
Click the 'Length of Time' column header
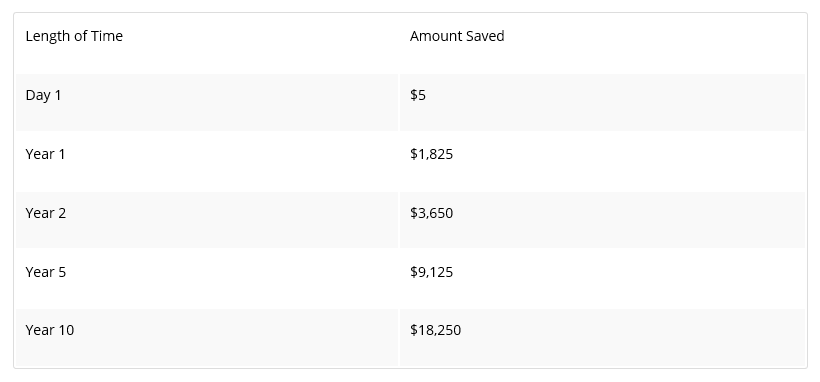point(74,36)
